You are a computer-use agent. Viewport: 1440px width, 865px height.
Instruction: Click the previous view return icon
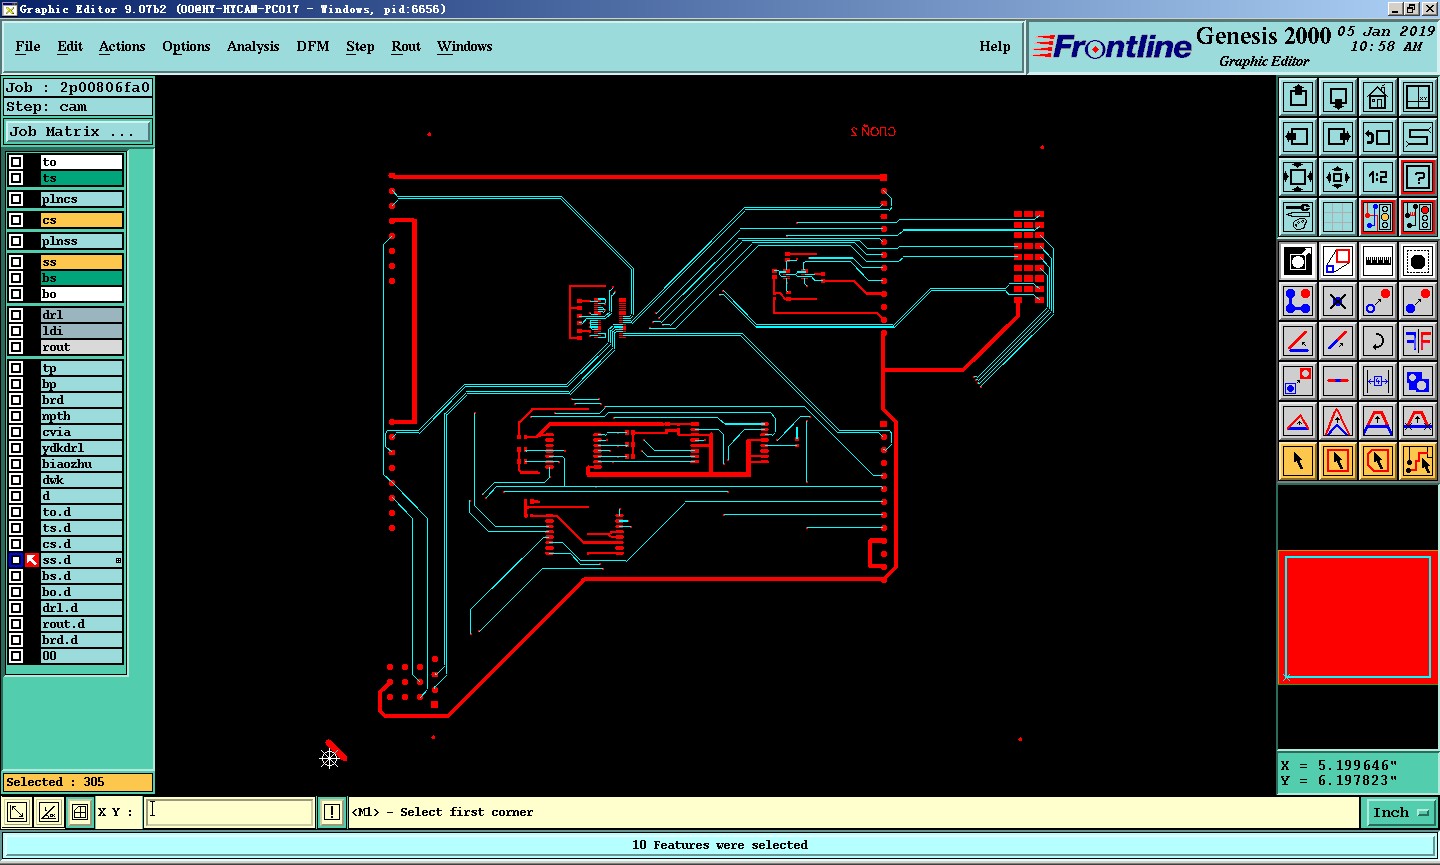(x=1378, y=137)
